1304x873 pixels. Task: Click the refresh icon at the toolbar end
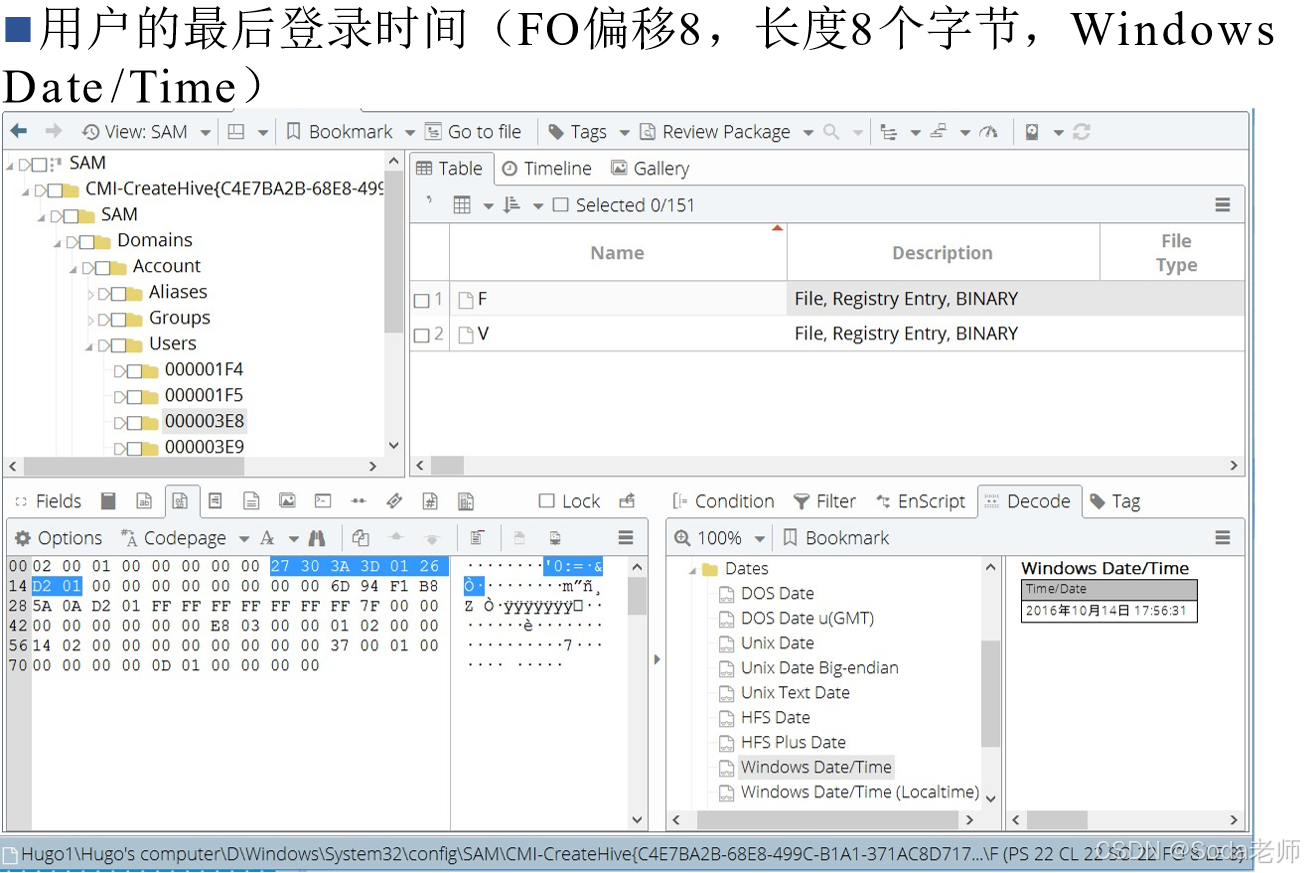click(x=1081, y=132)
